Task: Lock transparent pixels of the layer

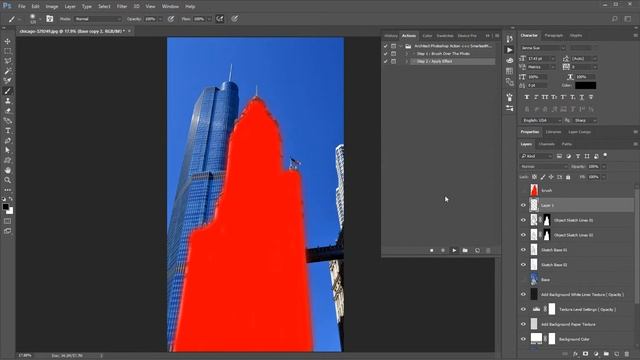Action: [534, 177]
